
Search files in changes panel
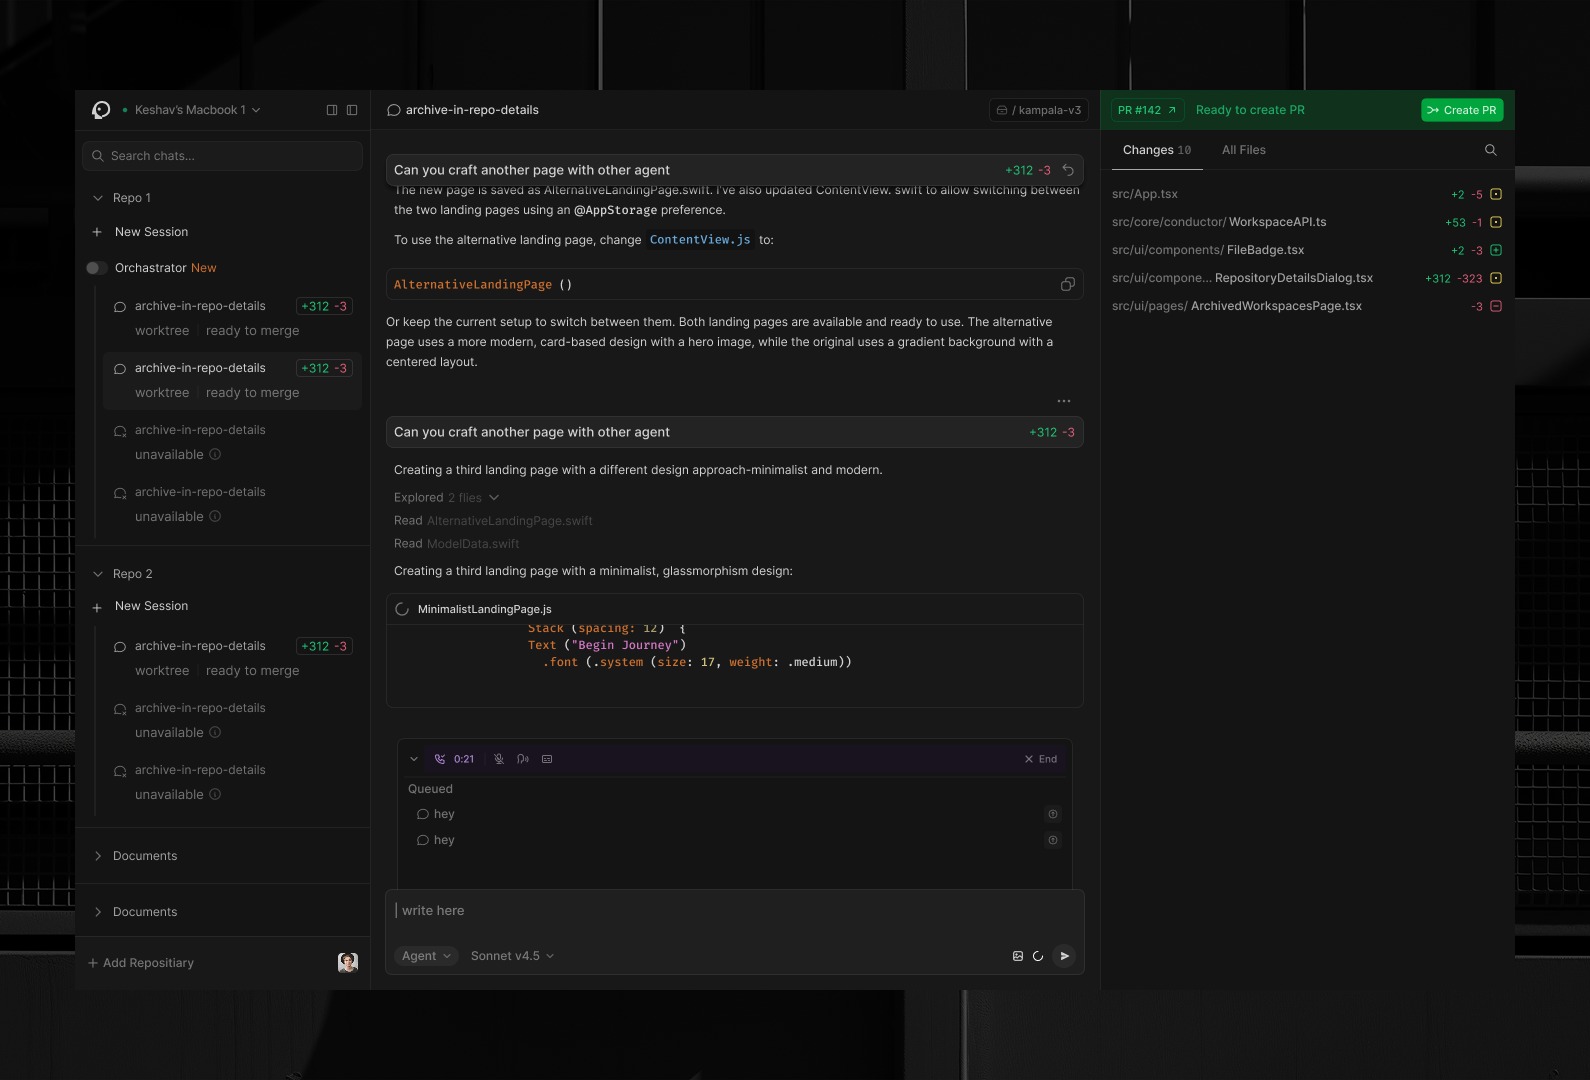click(x=1491, y=150)
